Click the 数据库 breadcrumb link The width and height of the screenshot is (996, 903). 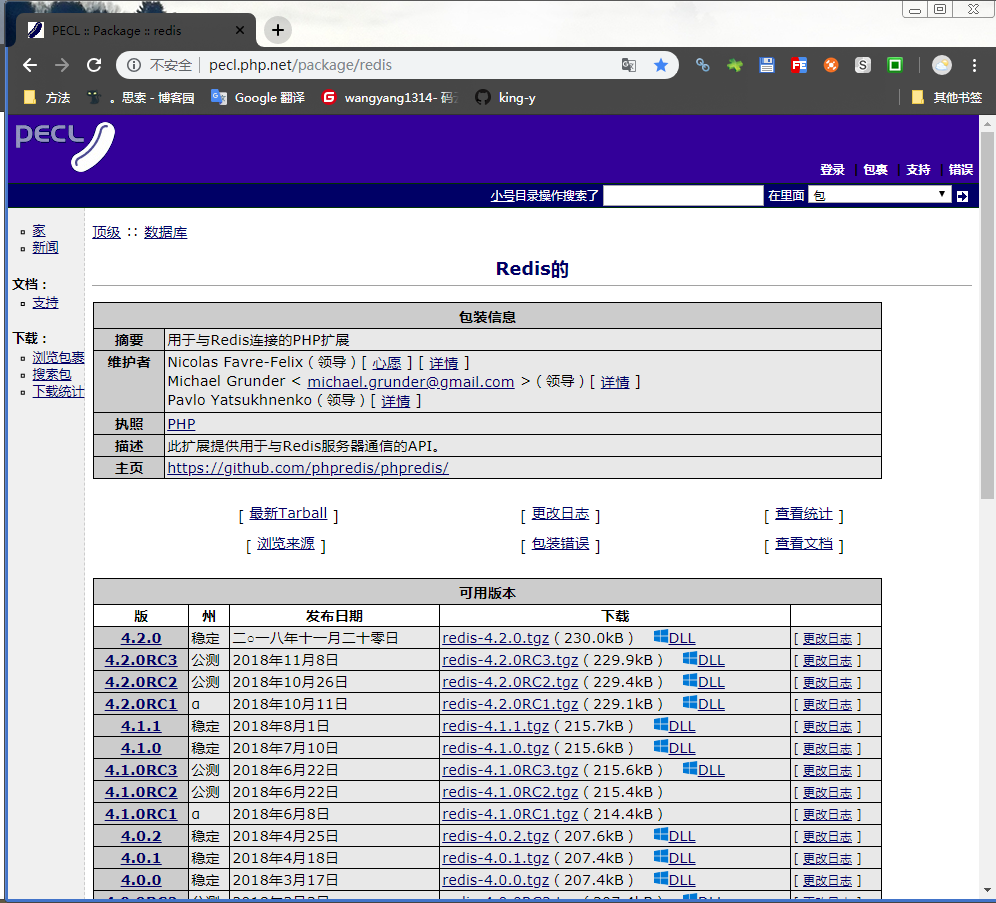click(165, 232)
